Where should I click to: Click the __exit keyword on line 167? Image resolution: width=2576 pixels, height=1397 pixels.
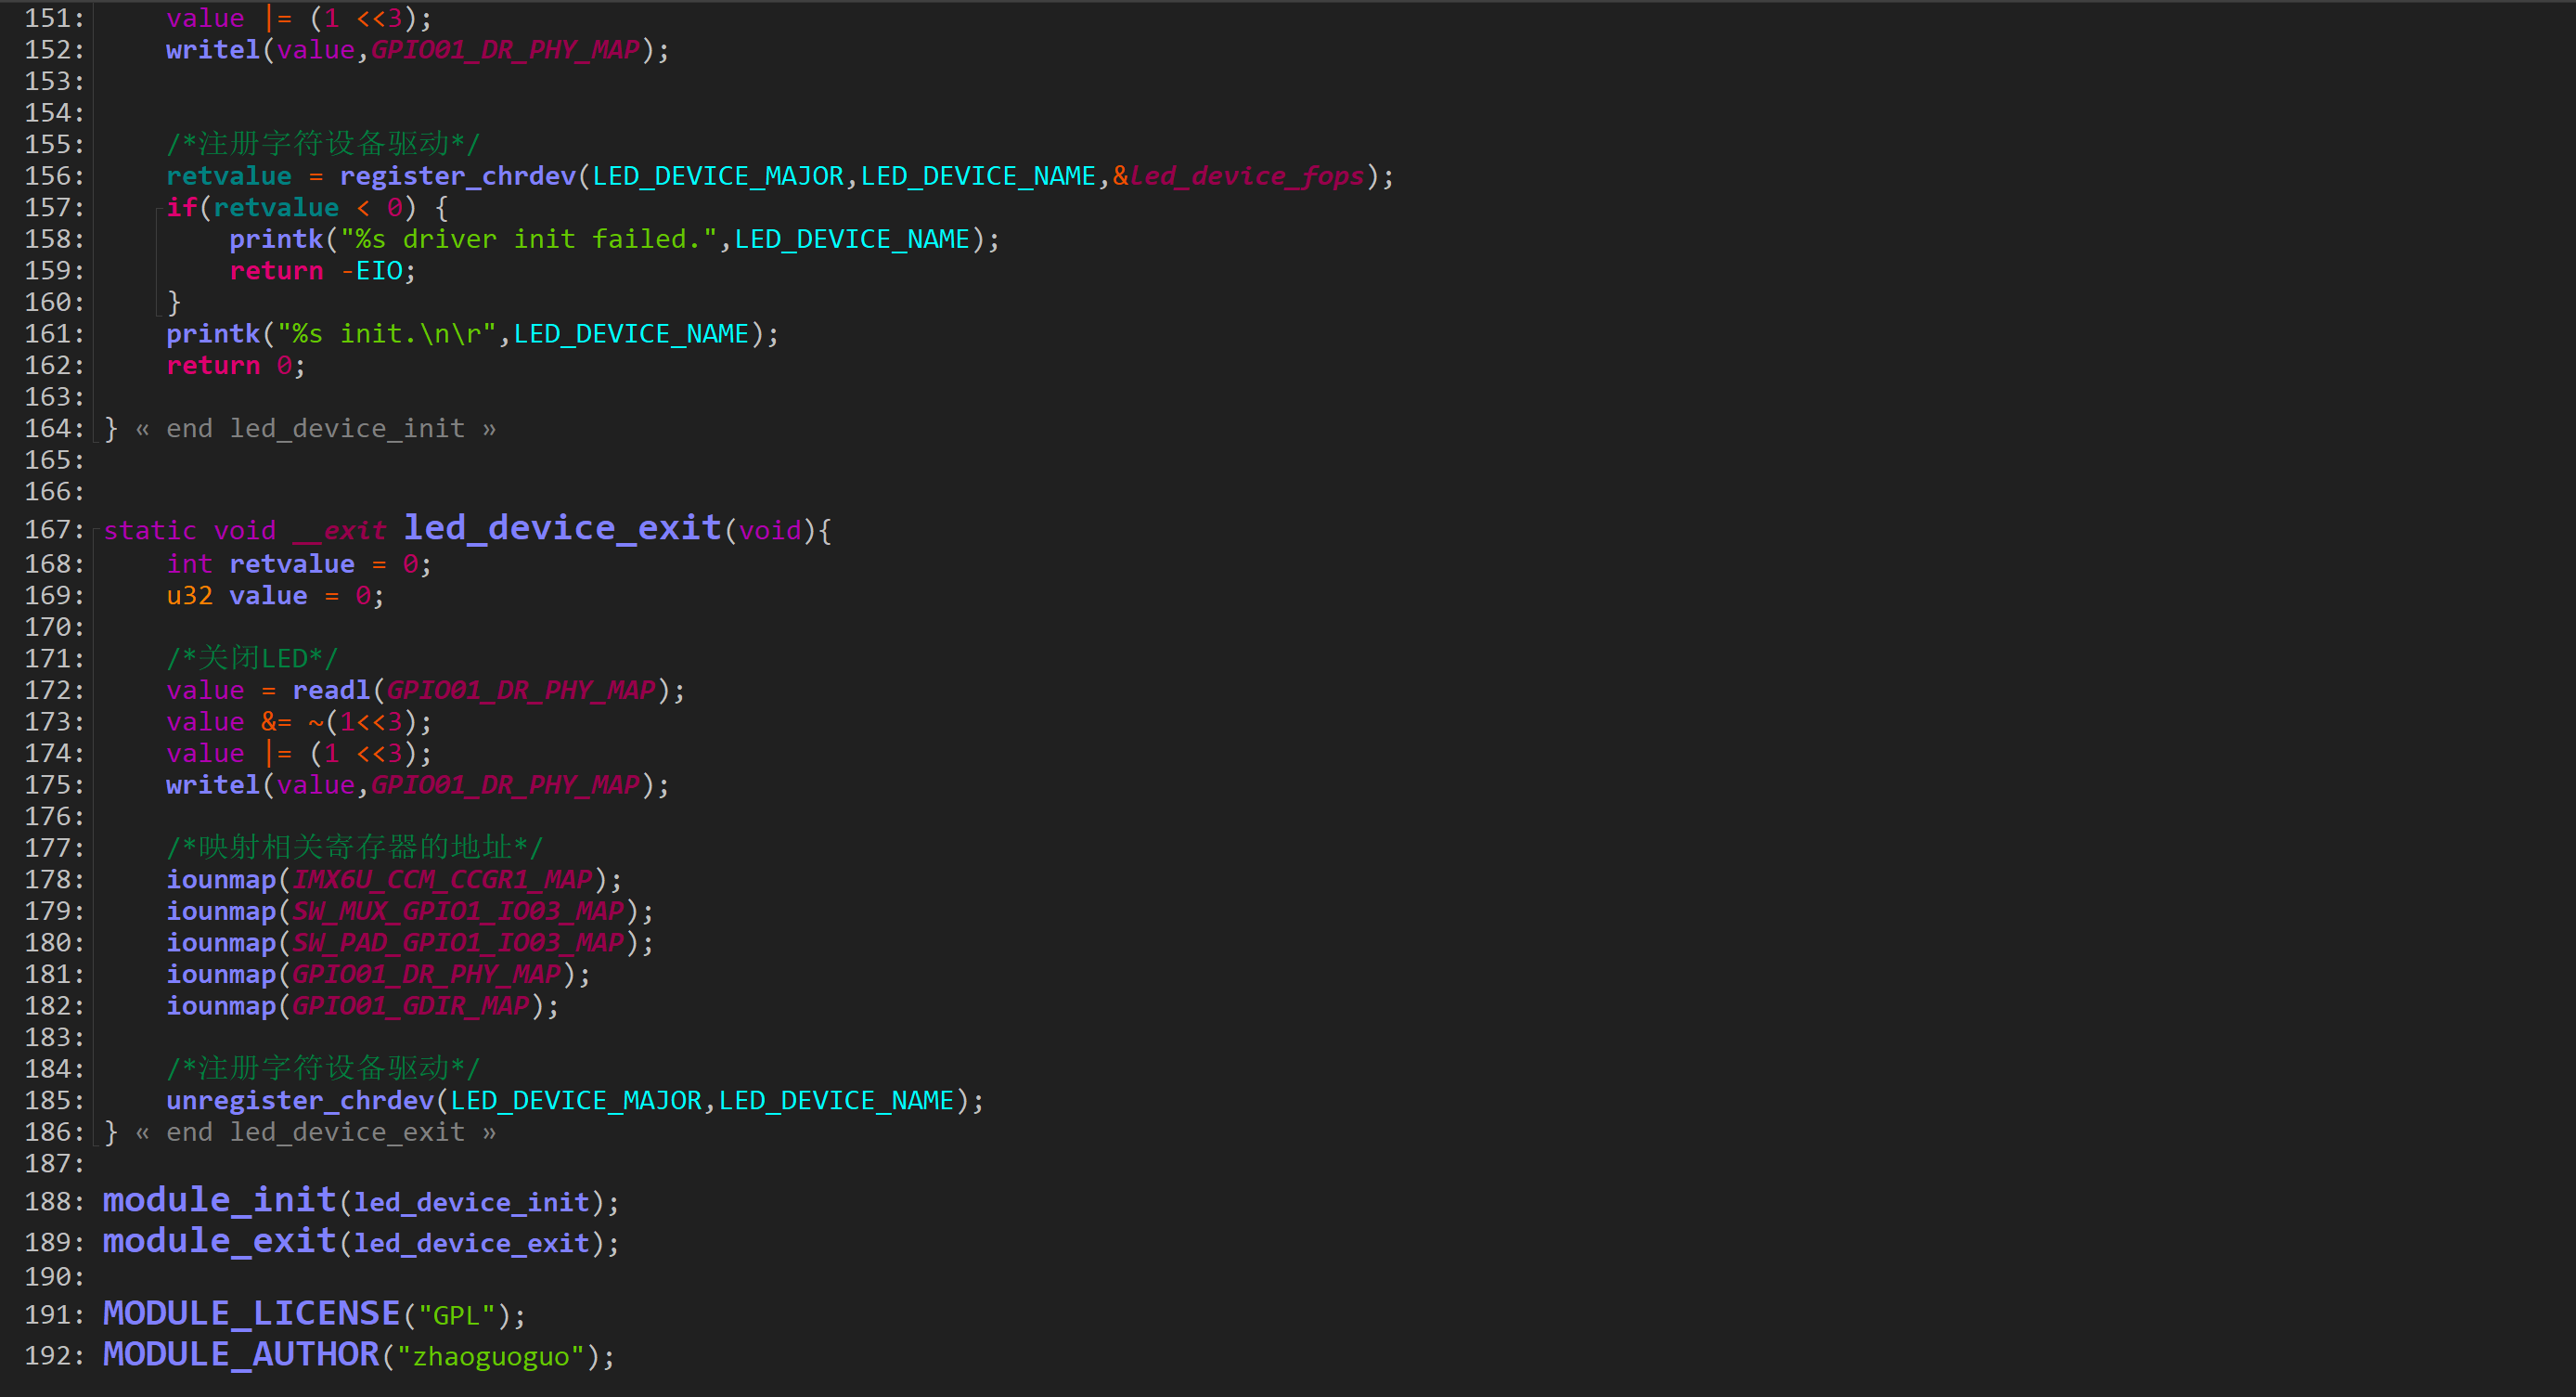[339, 531]
